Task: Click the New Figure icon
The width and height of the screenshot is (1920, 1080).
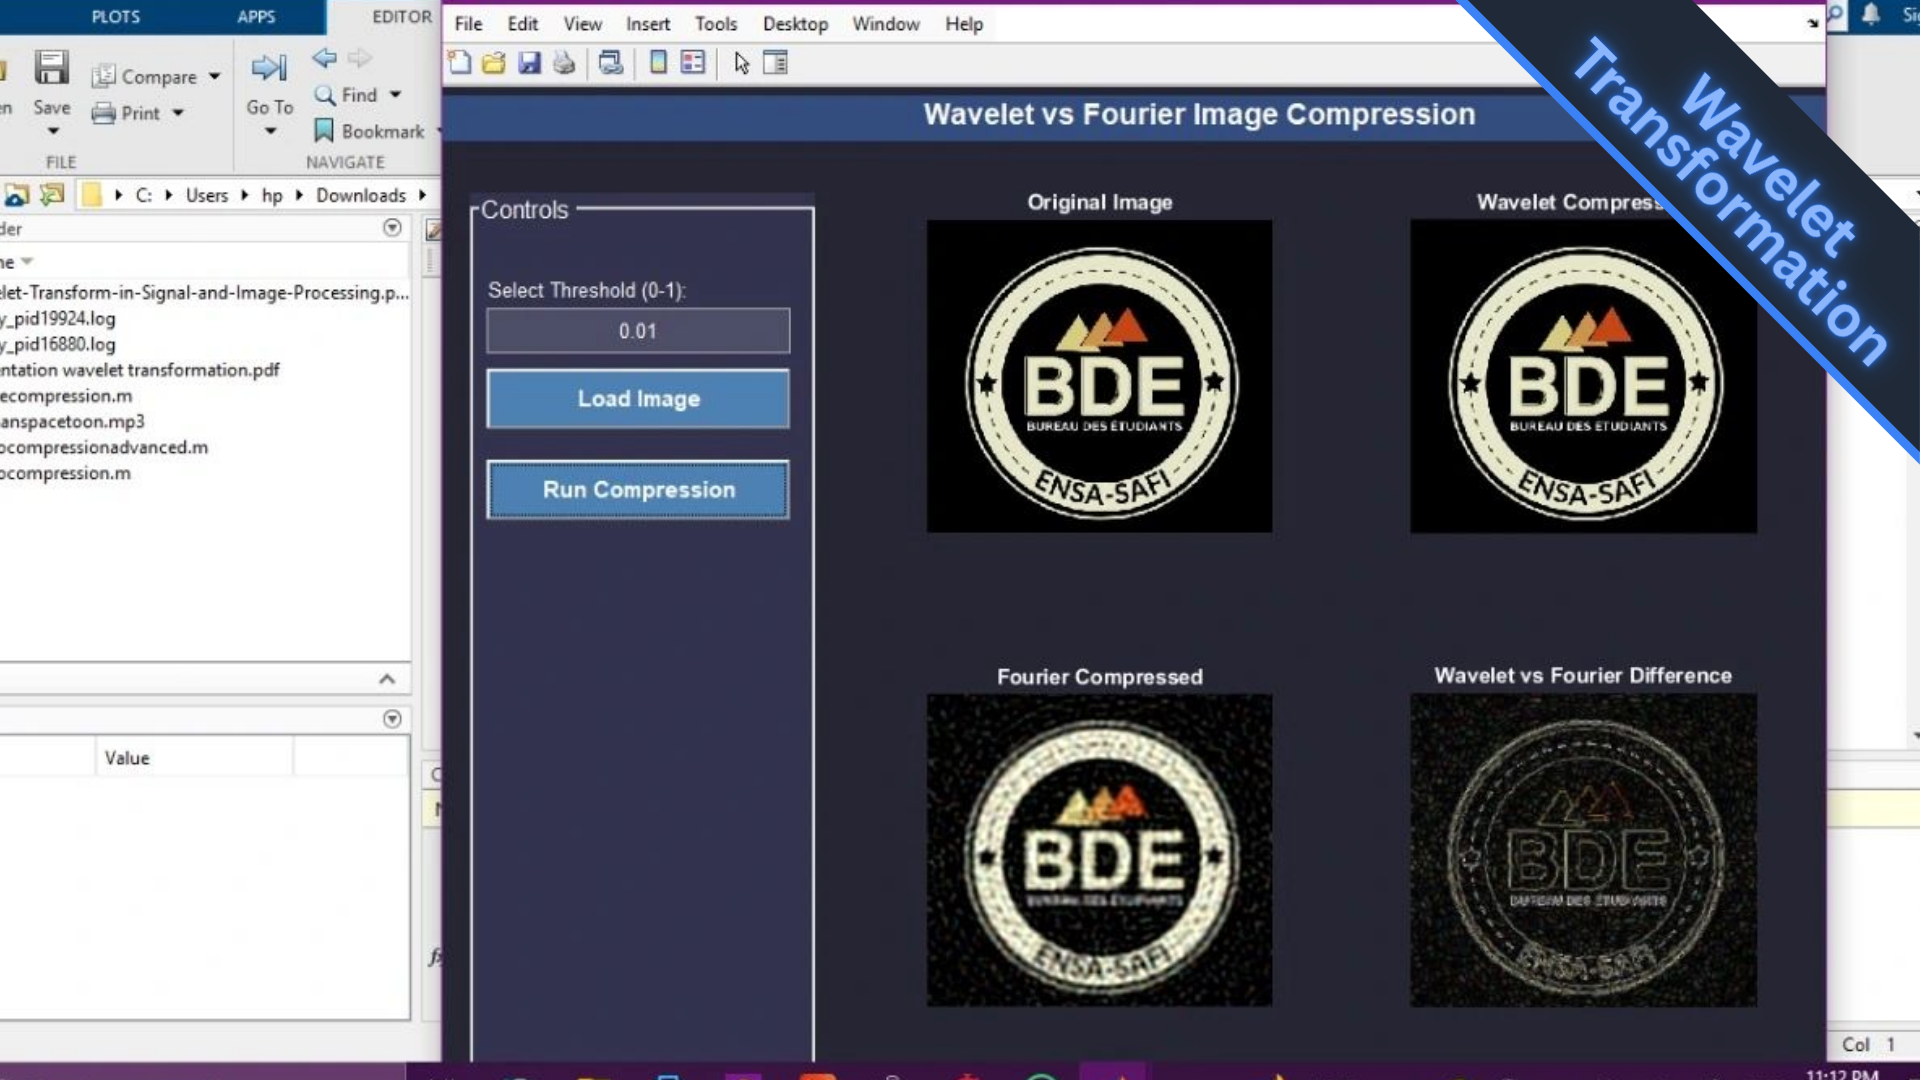Action: (x=459, y=63)
